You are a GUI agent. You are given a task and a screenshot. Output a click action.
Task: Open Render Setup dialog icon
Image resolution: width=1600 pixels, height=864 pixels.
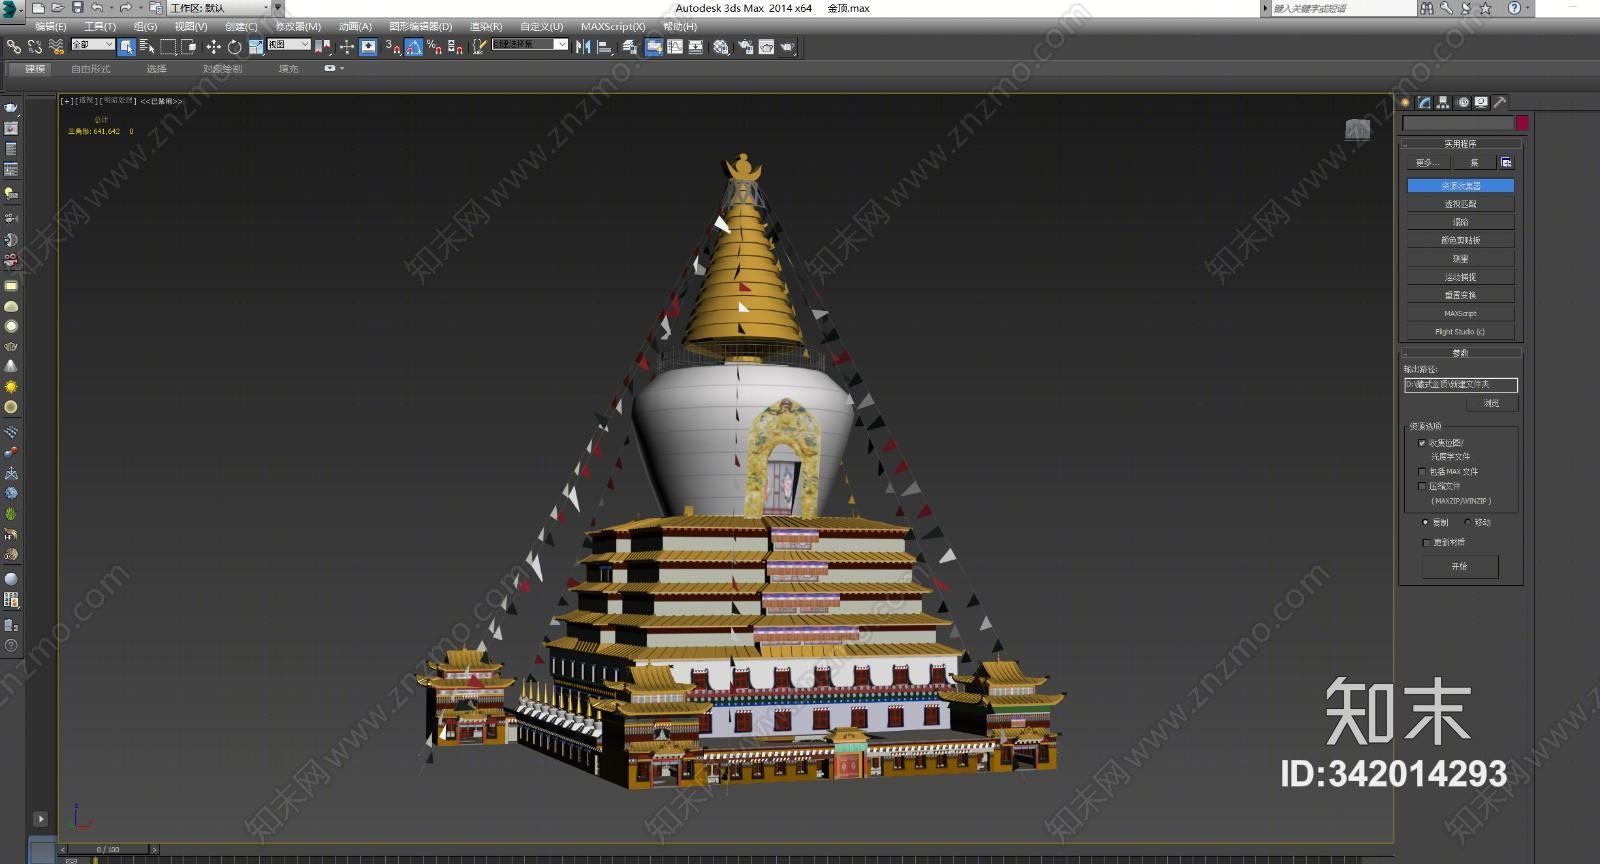tap(746, 46)
